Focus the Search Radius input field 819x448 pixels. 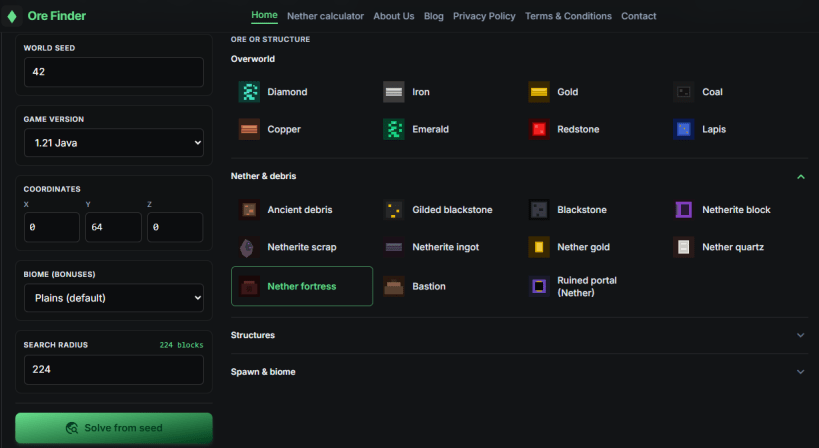pos(114,370)
